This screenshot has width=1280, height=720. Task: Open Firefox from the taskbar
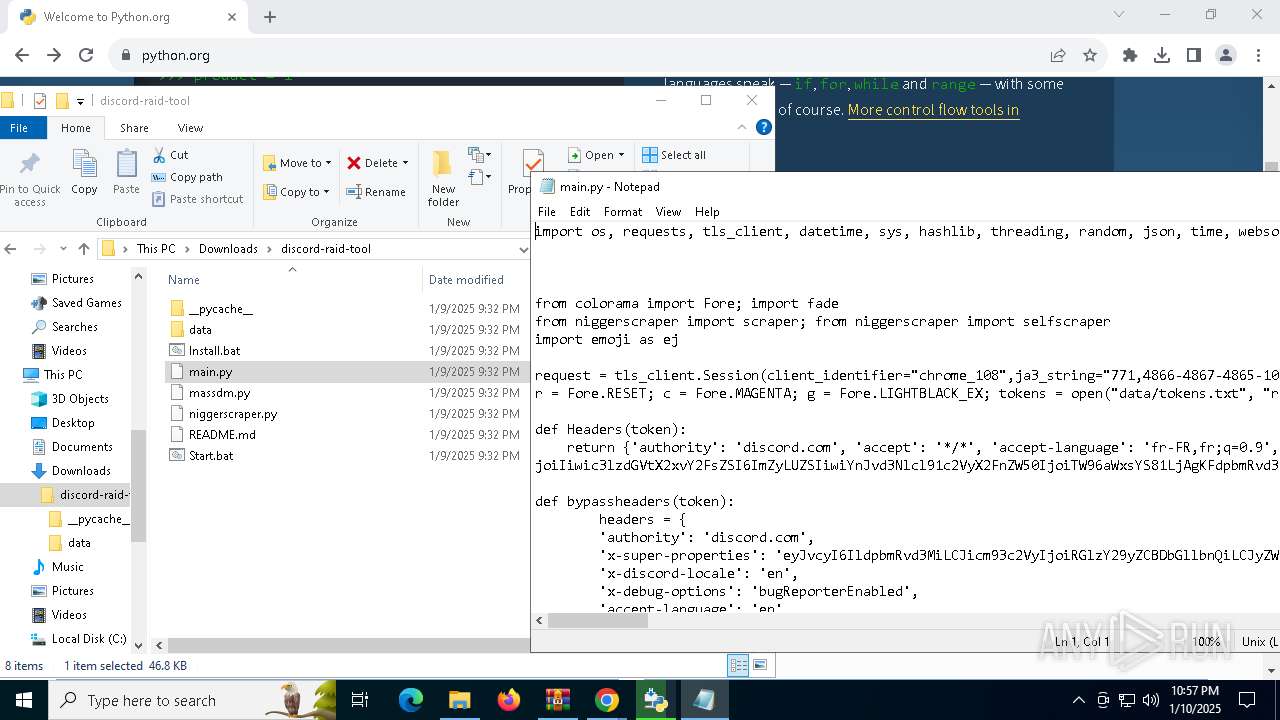[x=509, y=700]
